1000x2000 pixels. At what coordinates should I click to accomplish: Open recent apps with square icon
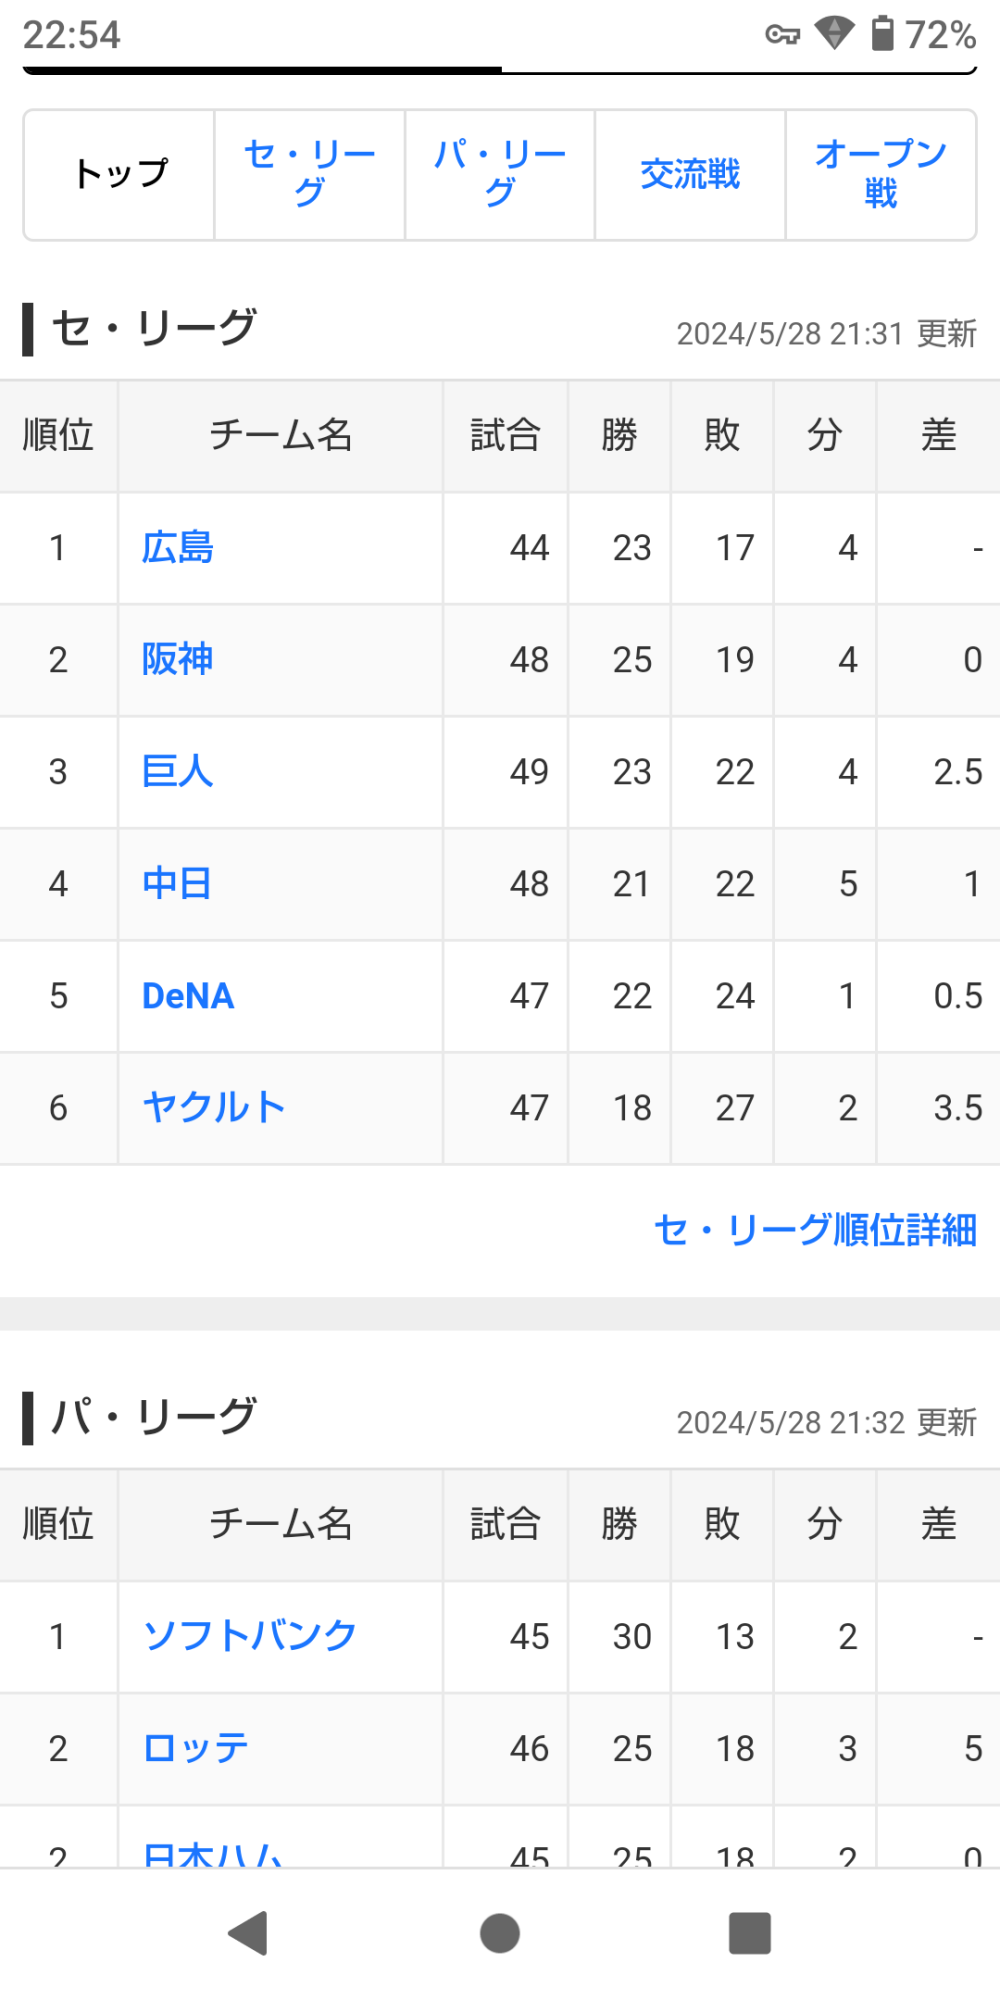pyautogui.click(x=750, y=1932)
